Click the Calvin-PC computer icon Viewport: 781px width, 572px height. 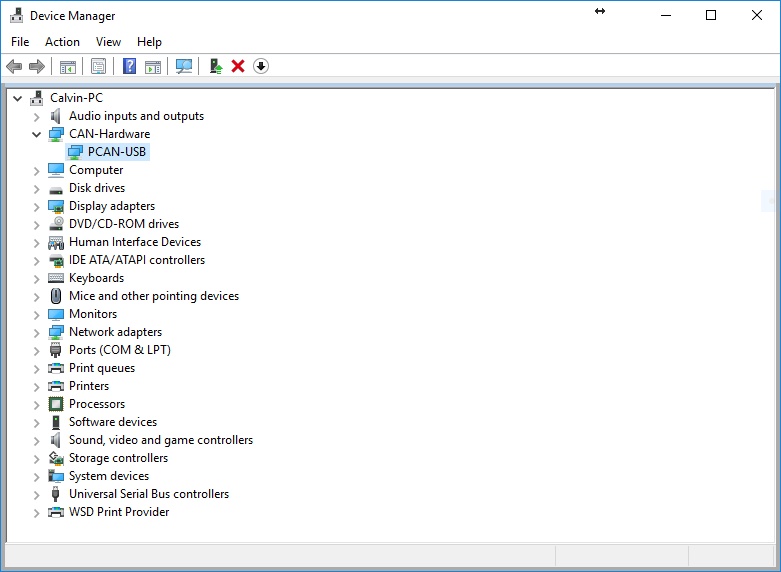36,98
